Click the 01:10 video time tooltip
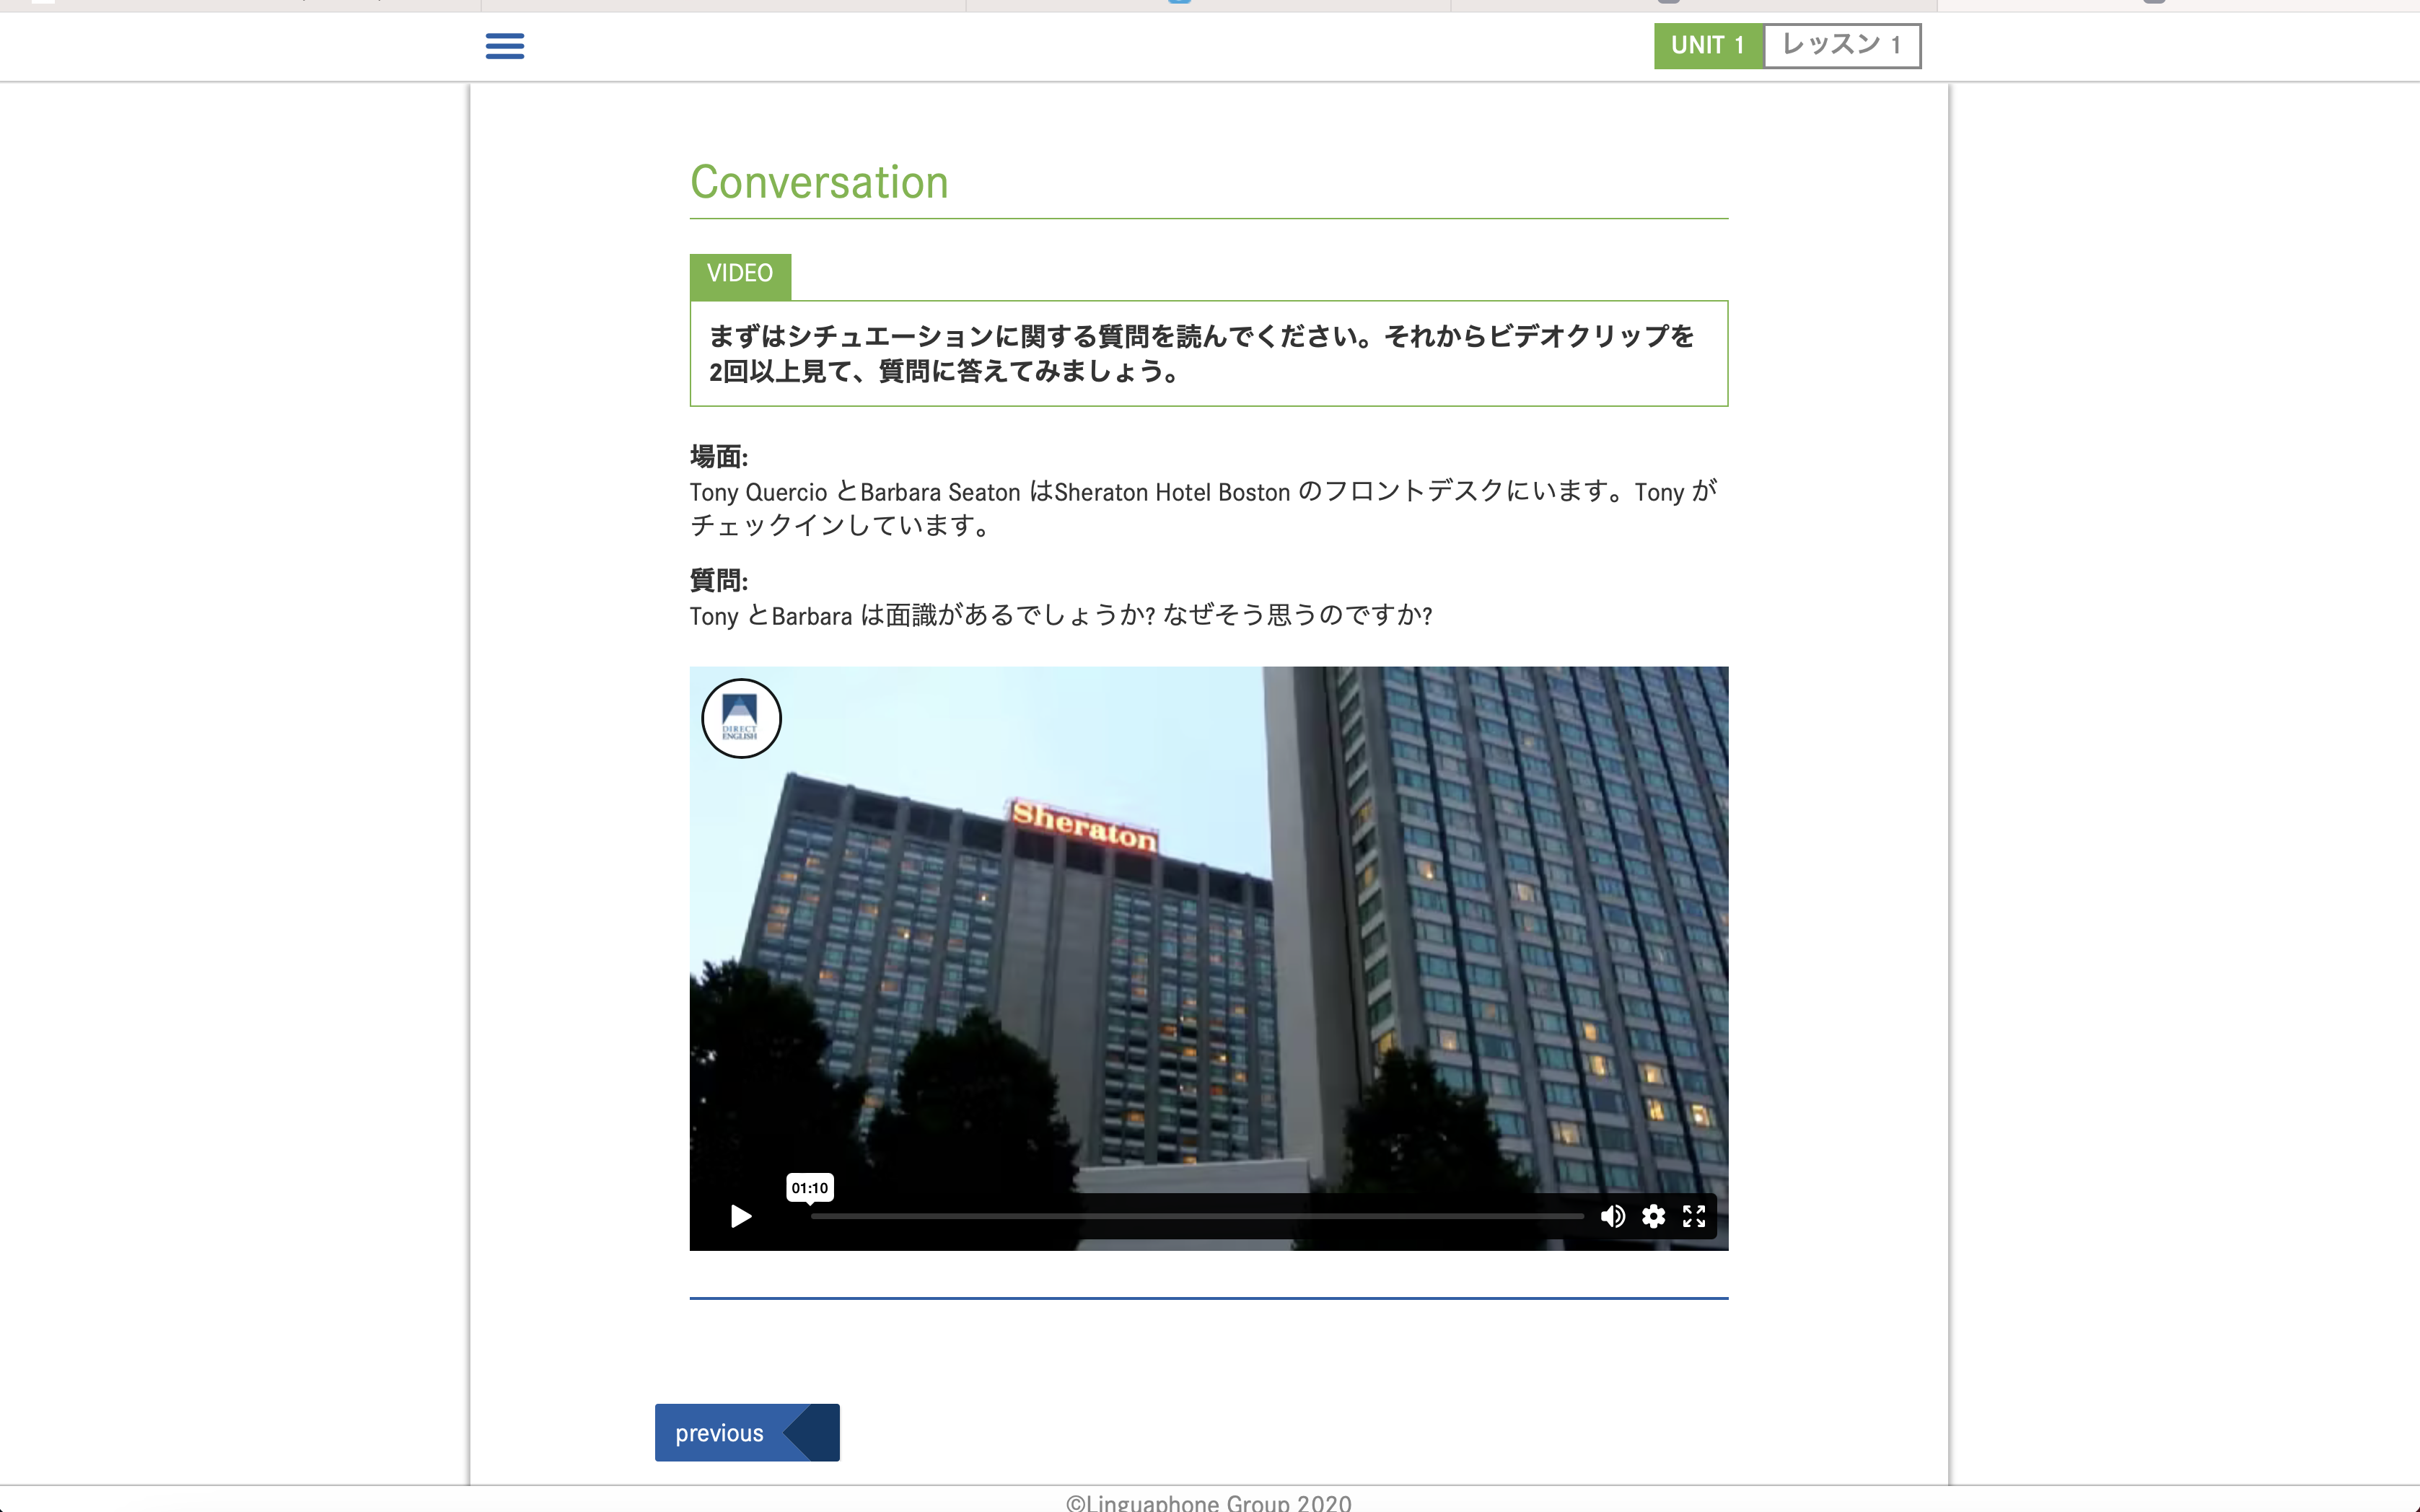The image size is (2420, 1512). pos(810,1188)
